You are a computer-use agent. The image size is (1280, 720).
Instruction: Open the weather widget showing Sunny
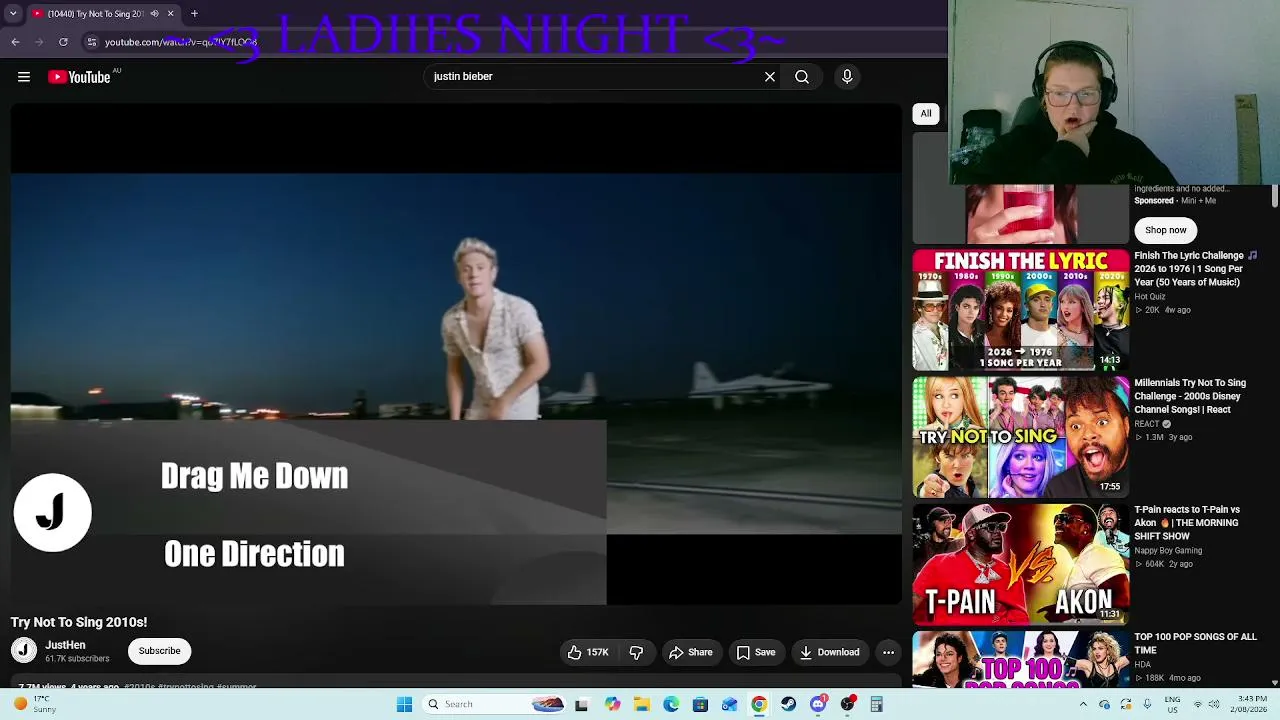(x=34, y=704)
